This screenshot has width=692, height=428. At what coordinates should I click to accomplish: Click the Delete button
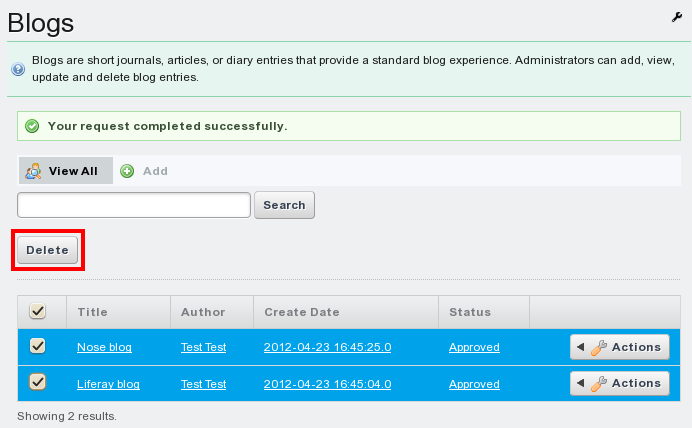click(x=48, y=250)
